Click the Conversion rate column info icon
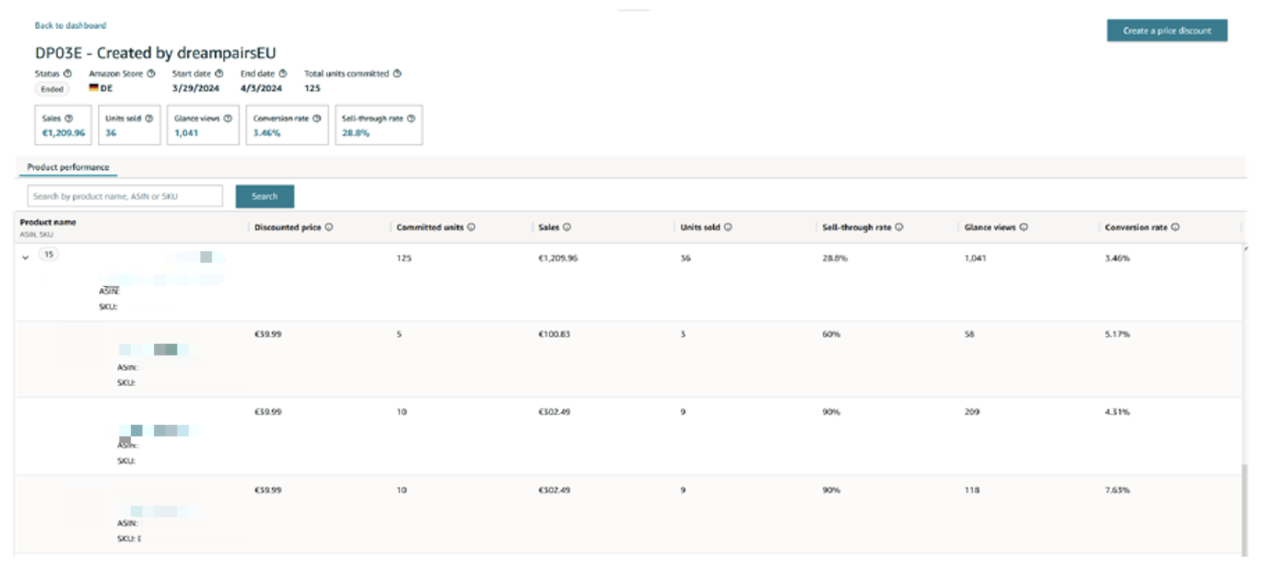 pos(1176,228)
